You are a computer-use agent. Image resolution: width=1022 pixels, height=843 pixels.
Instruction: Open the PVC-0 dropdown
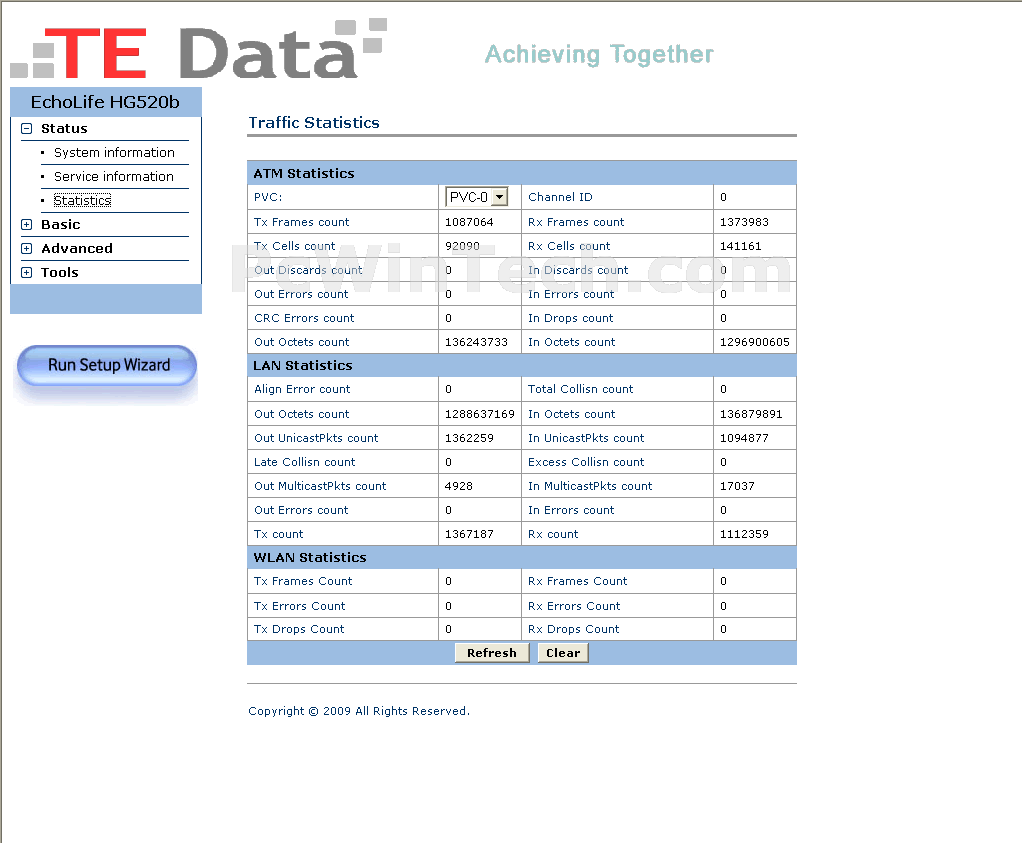point(476,197)
